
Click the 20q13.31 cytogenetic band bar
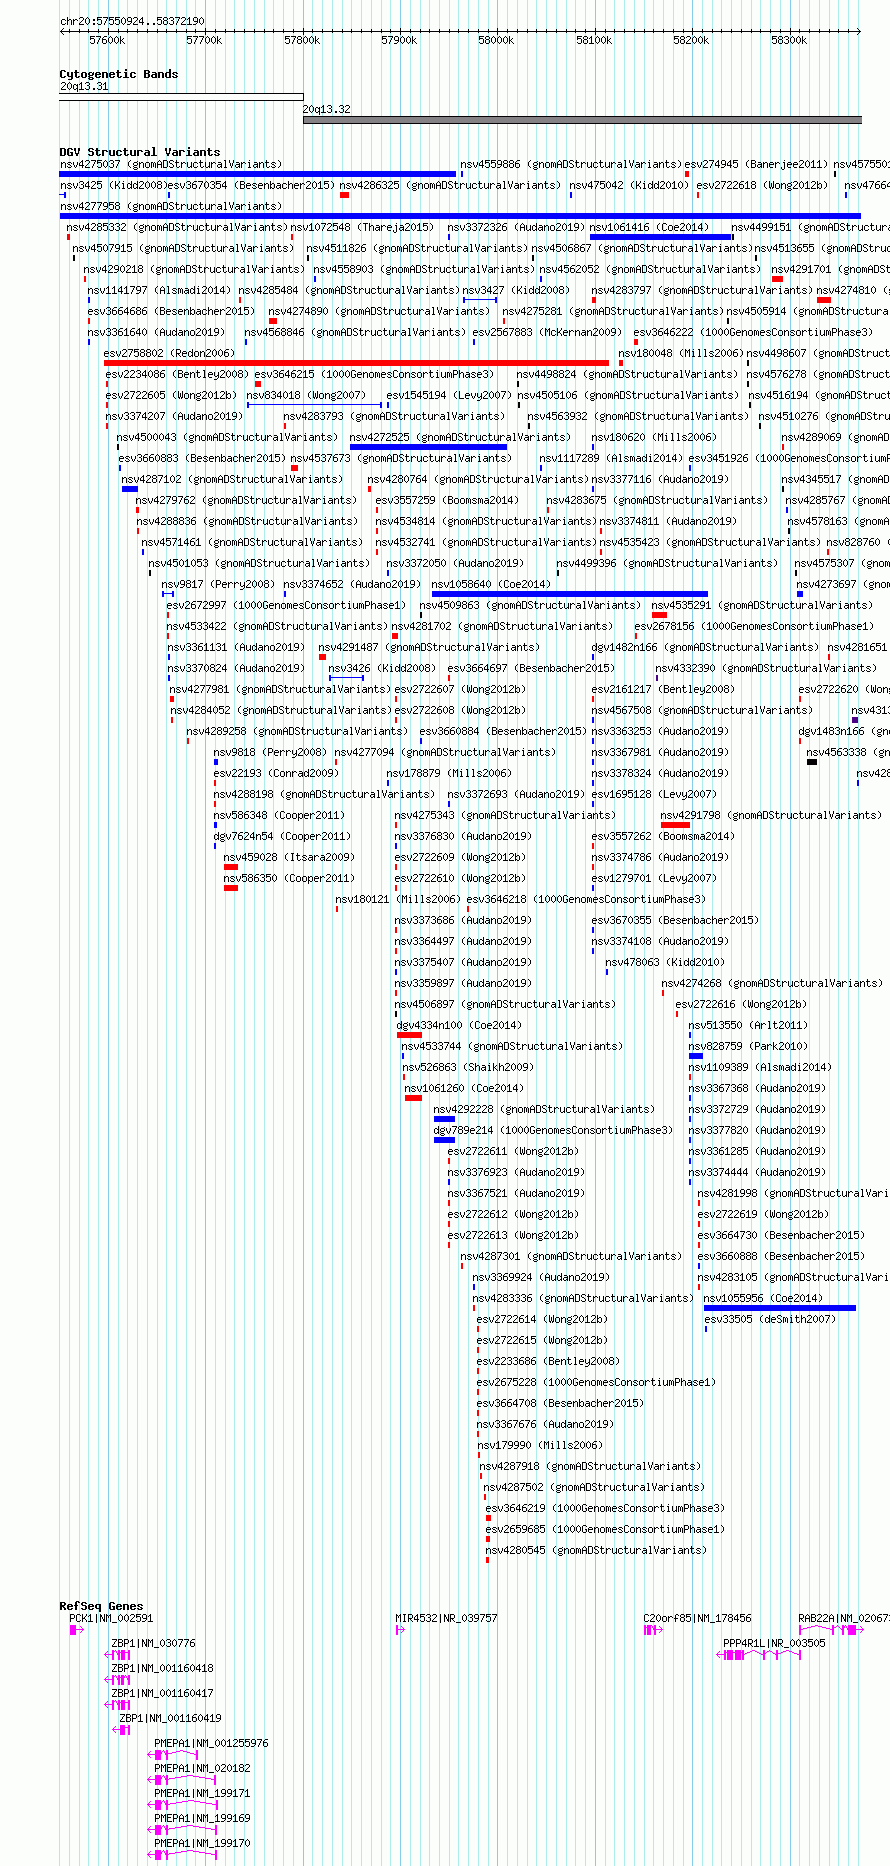181,97
